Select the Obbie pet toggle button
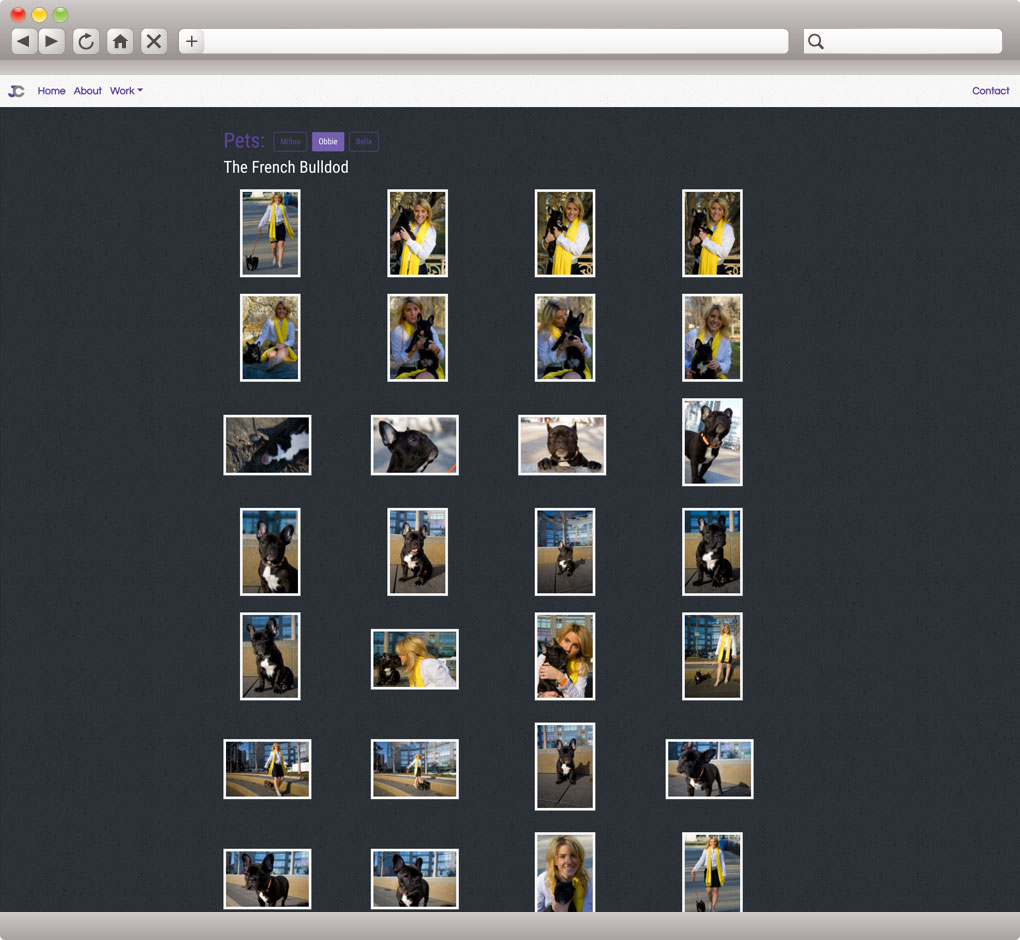Viewport: 1020px width, 940px height. [328, 142]
